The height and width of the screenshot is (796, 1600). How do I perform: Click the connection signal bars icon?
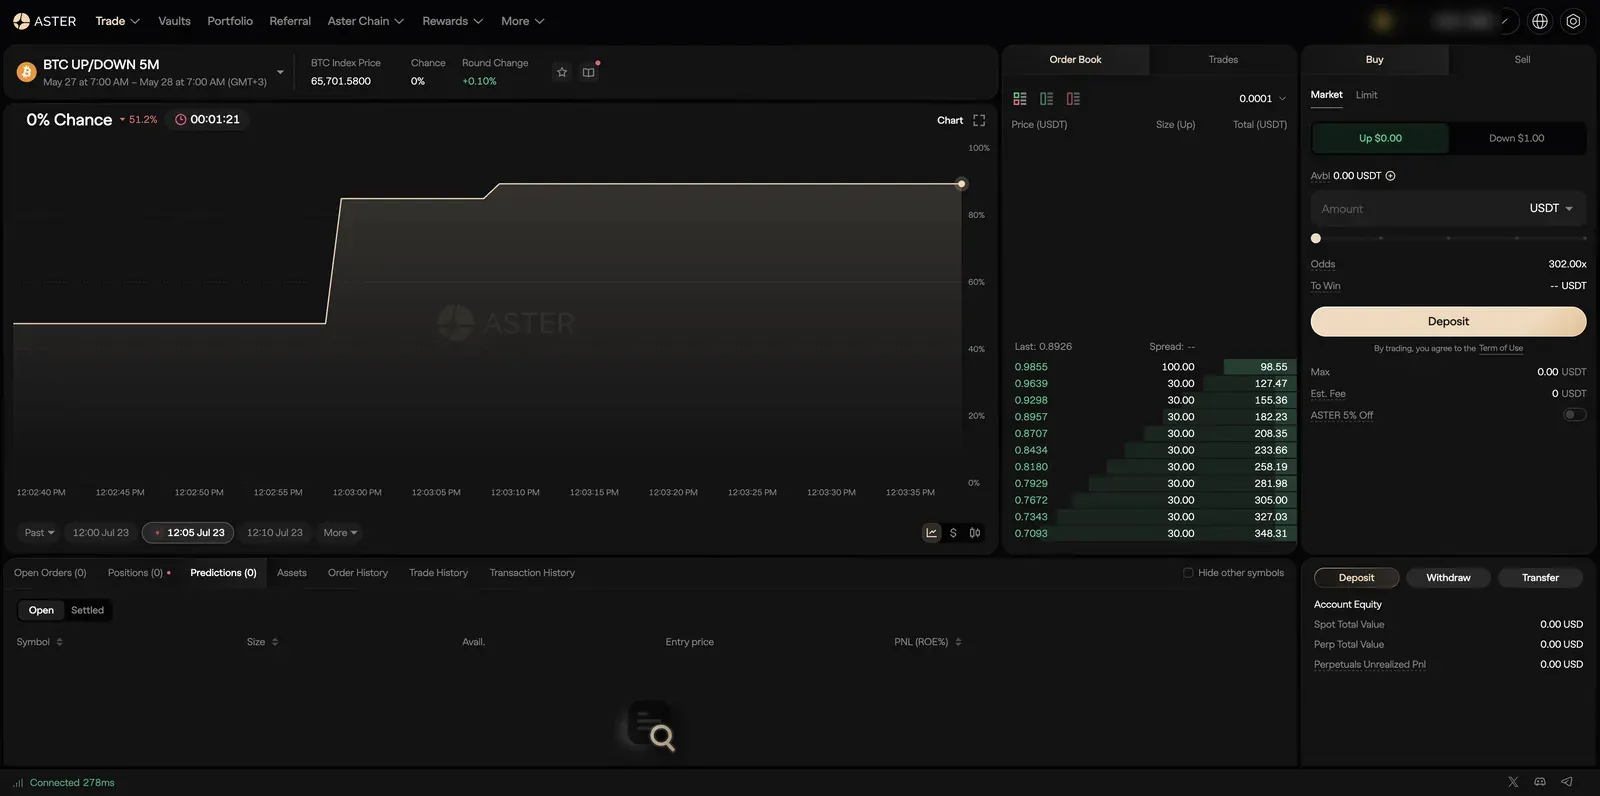click(x=18, y=783)
